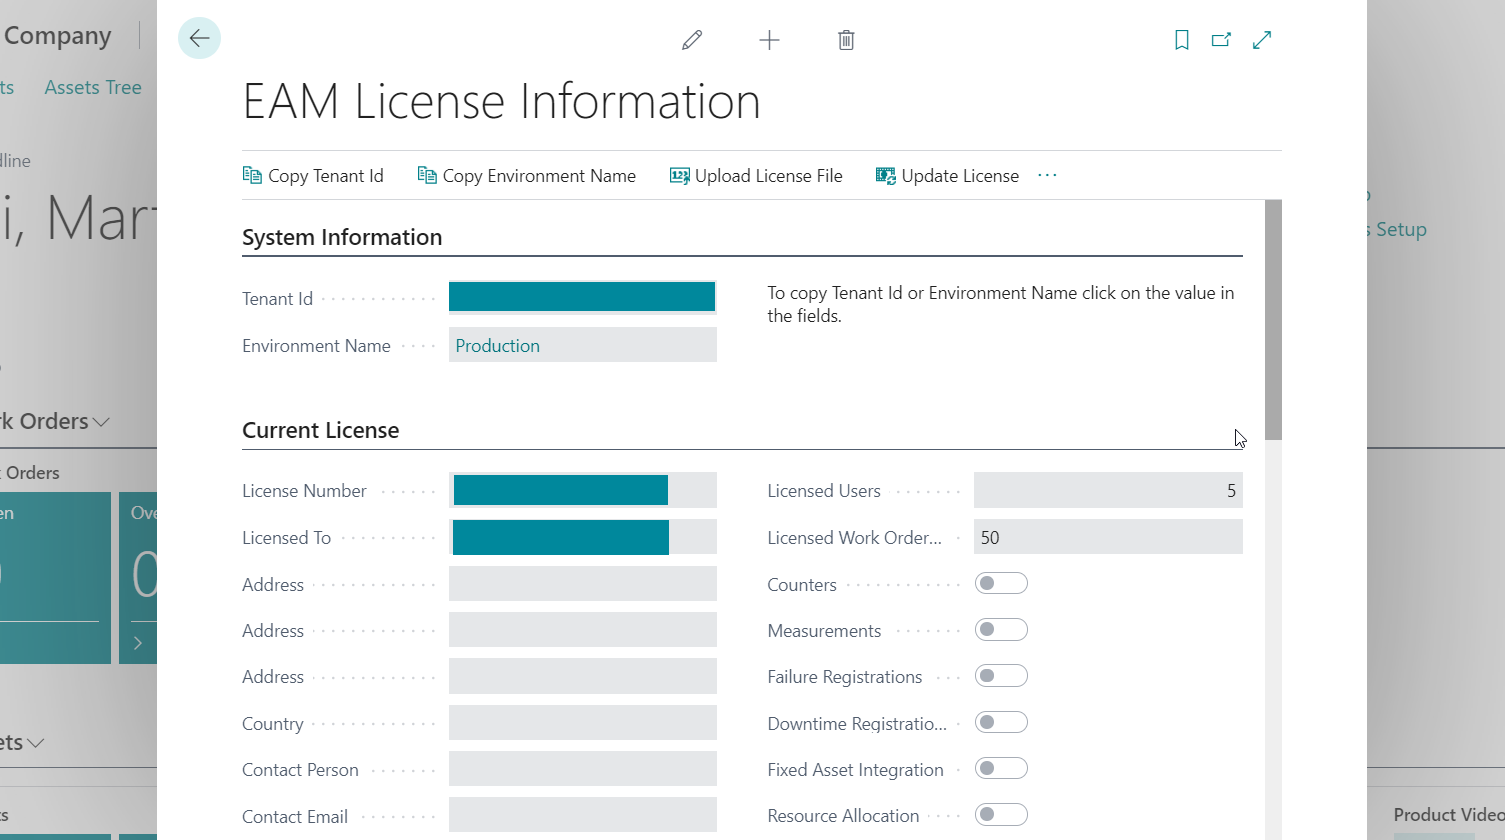Click the bookmark icon

(1182, 40)
